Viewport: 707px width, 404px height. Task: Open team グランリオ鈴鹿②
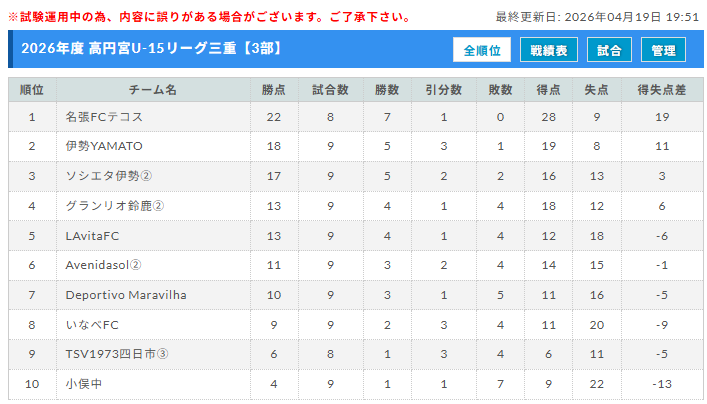pyautogui.click(x=114, y=206)
